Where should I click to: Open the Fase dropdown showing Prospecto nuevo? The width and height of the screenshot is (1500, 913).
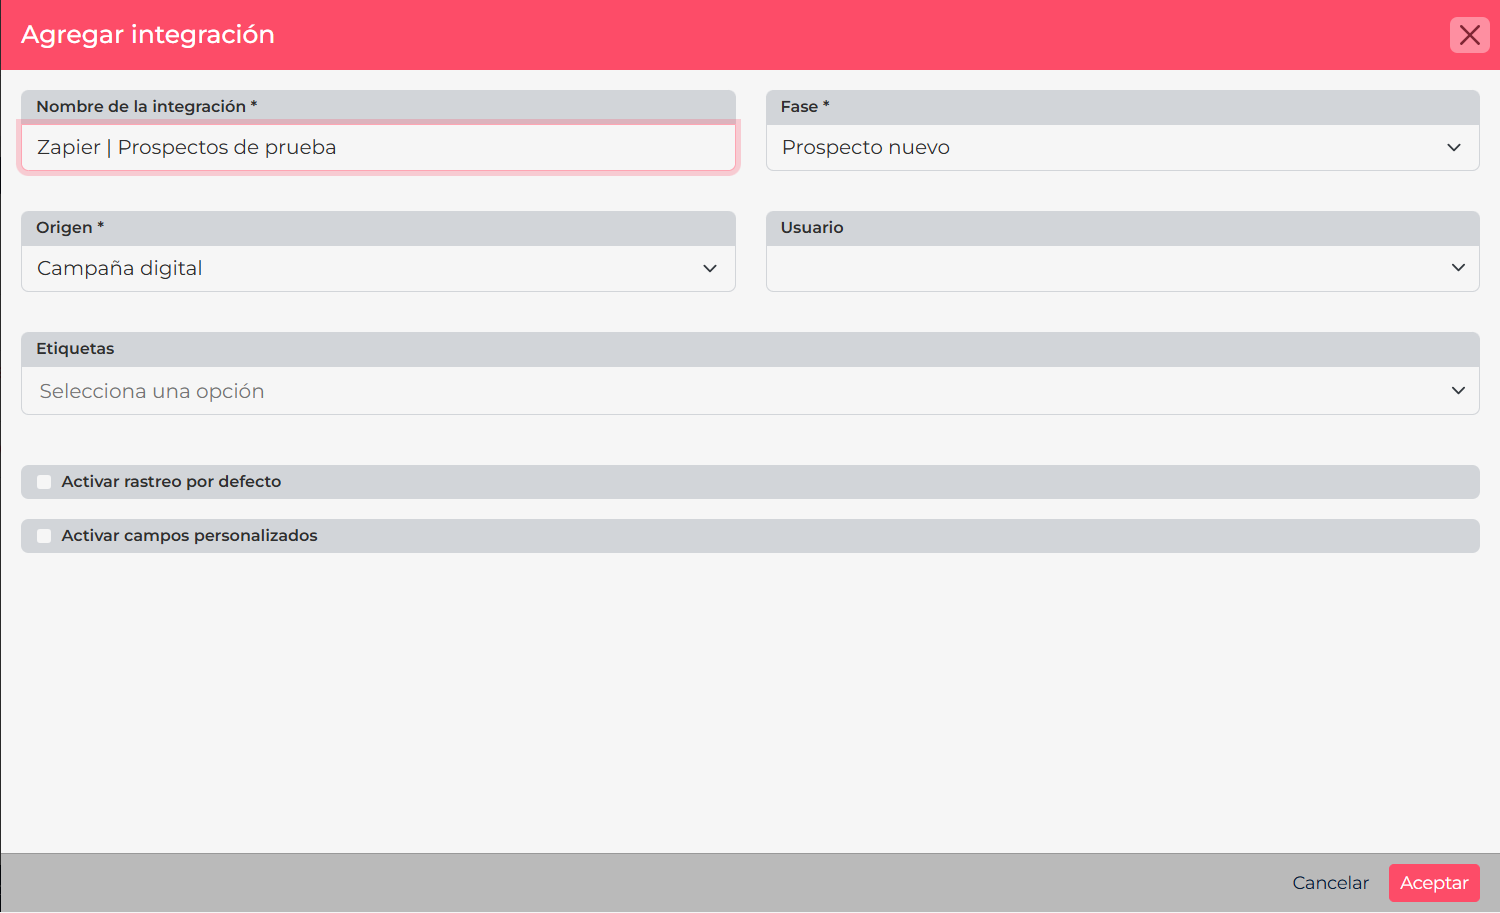click(x=1122, y=147)
